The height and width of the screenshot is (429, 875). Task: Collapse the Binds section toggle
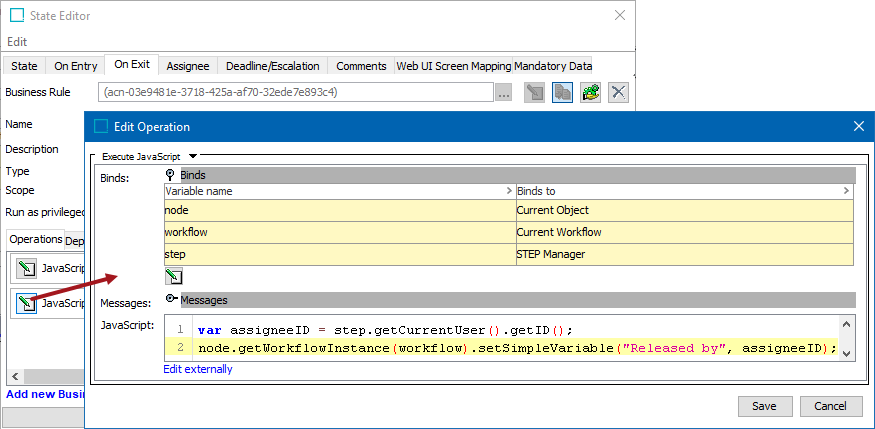(171, 175)
